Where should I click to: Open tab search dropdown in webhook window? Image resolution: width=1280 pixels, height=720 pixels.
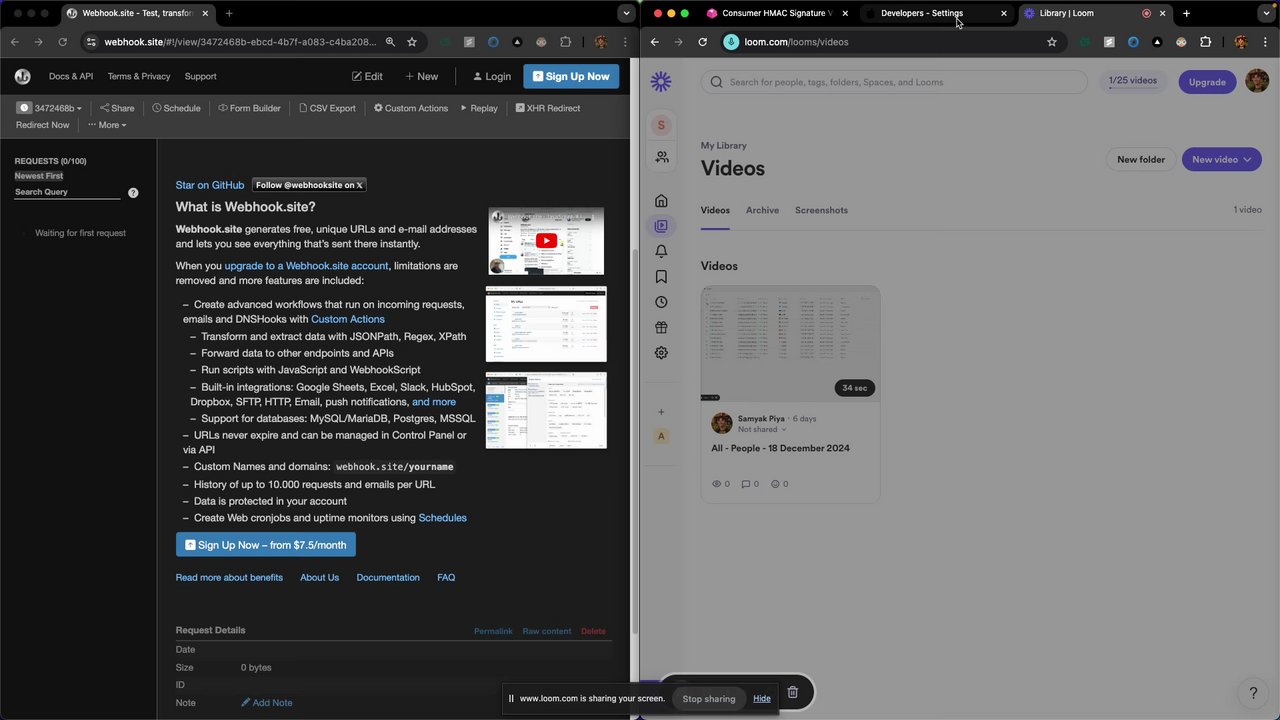(x=626, y=13)
